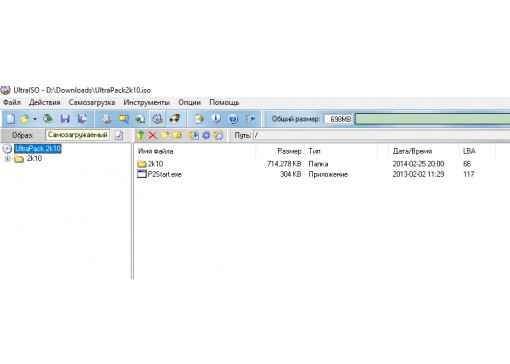Open the Самозагрузка menu
The height and width of the screenshot is (364, 510).
[92, 102]
